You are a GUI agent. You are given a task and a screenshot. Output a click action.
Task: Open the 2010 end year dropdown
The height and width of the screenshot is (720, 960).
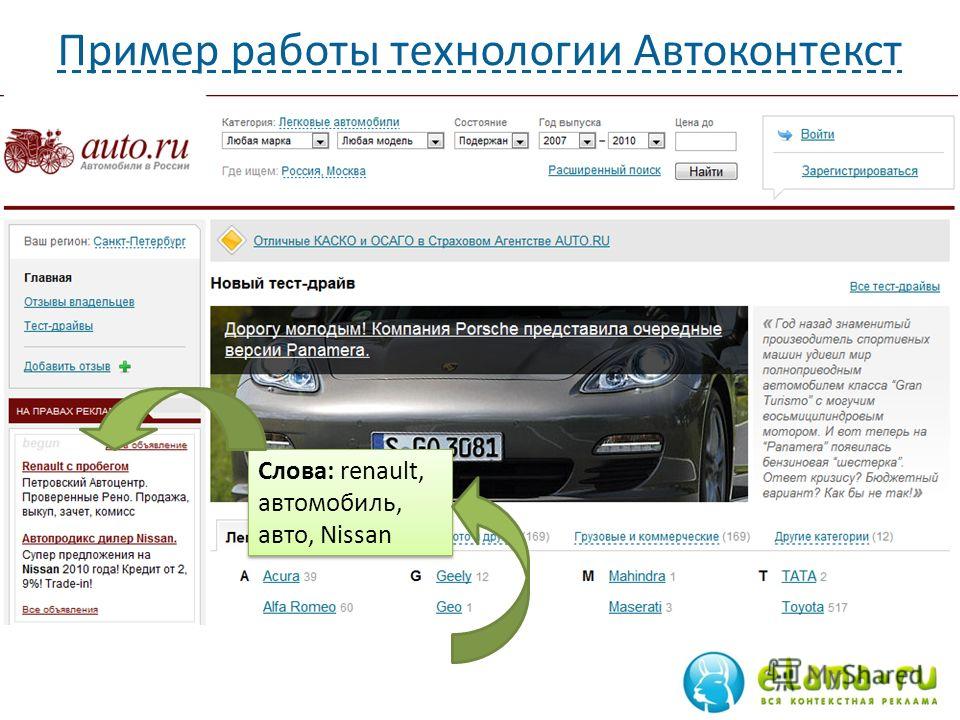(636, 141)
